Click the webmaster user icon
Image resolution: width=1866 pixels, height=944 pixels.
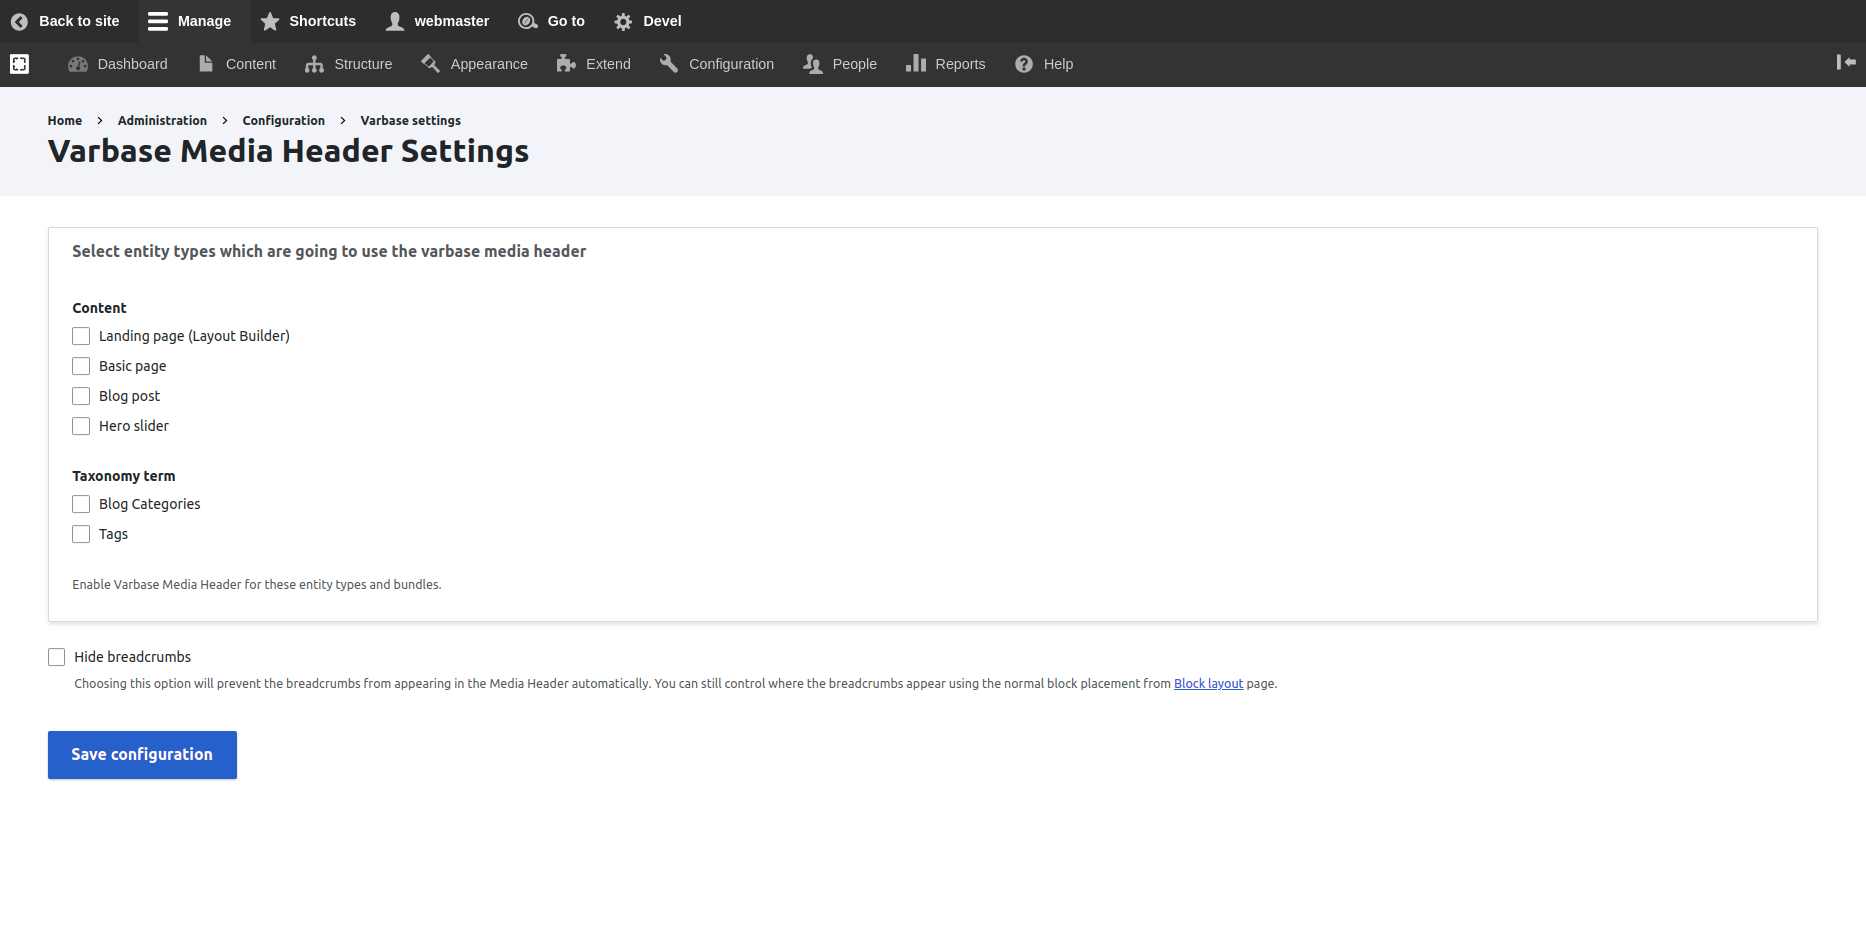click(x=396, y=21)
